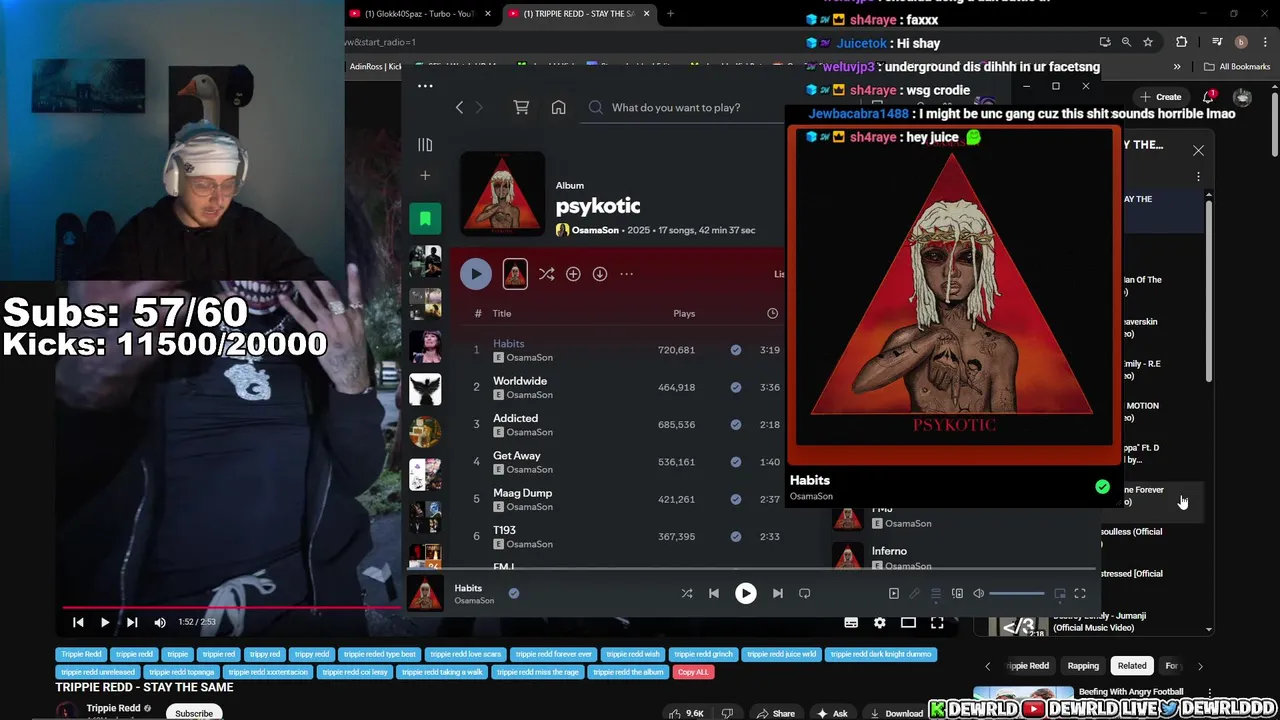
Task: Open Connect to a device
Action: pyautogui.click(x=957, y=594)
